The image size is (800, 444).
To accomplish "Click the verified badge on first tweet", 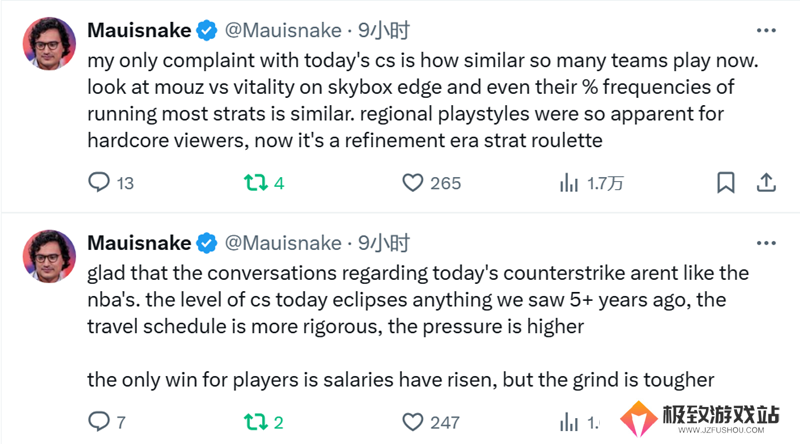I will [207, 31].
